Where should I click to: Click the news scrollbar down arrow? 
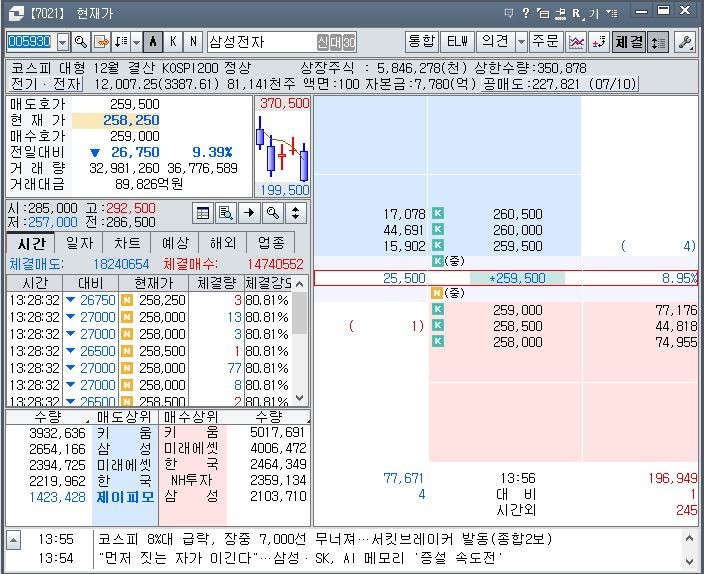click(x=690, y=561)
